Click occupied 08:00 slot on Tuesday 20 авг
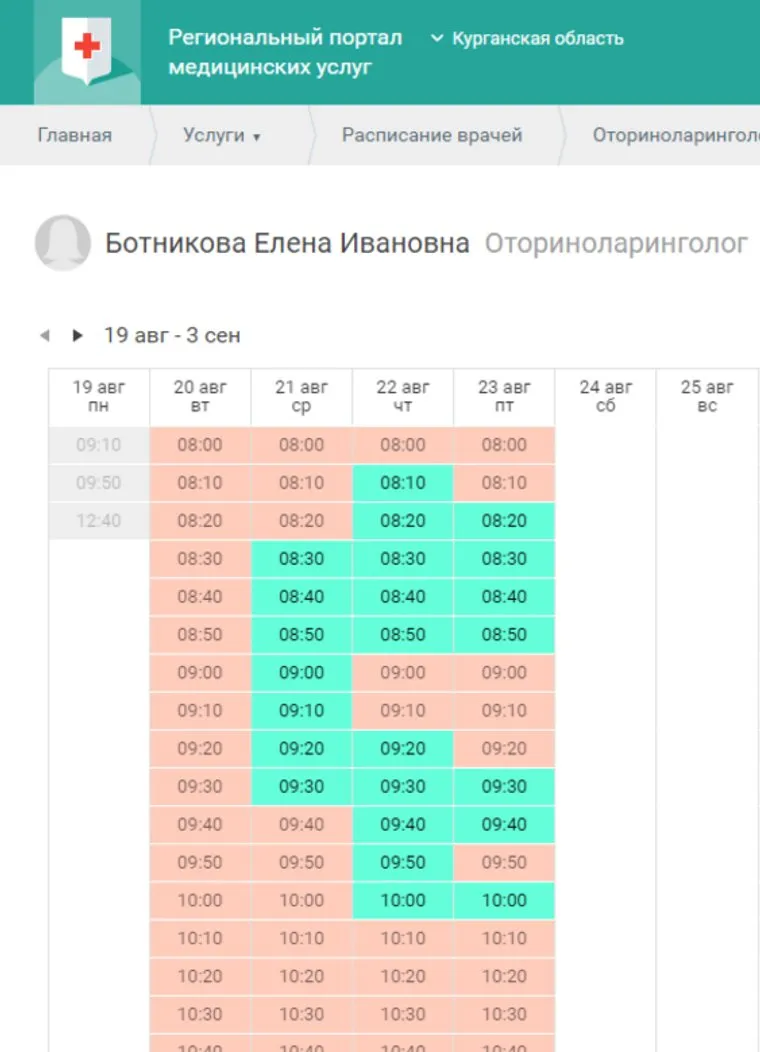Screen dimensions: 760x1052 (200, 445)
